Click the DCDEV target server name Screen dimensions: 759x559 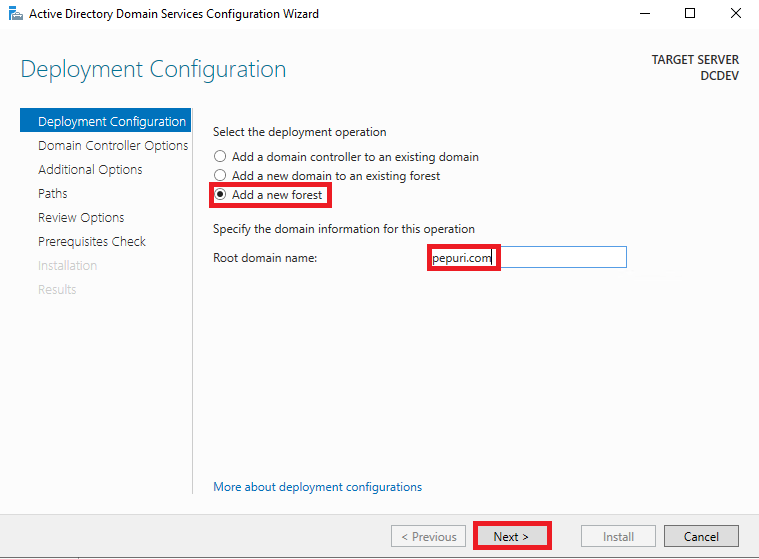[x=719, y=76]
